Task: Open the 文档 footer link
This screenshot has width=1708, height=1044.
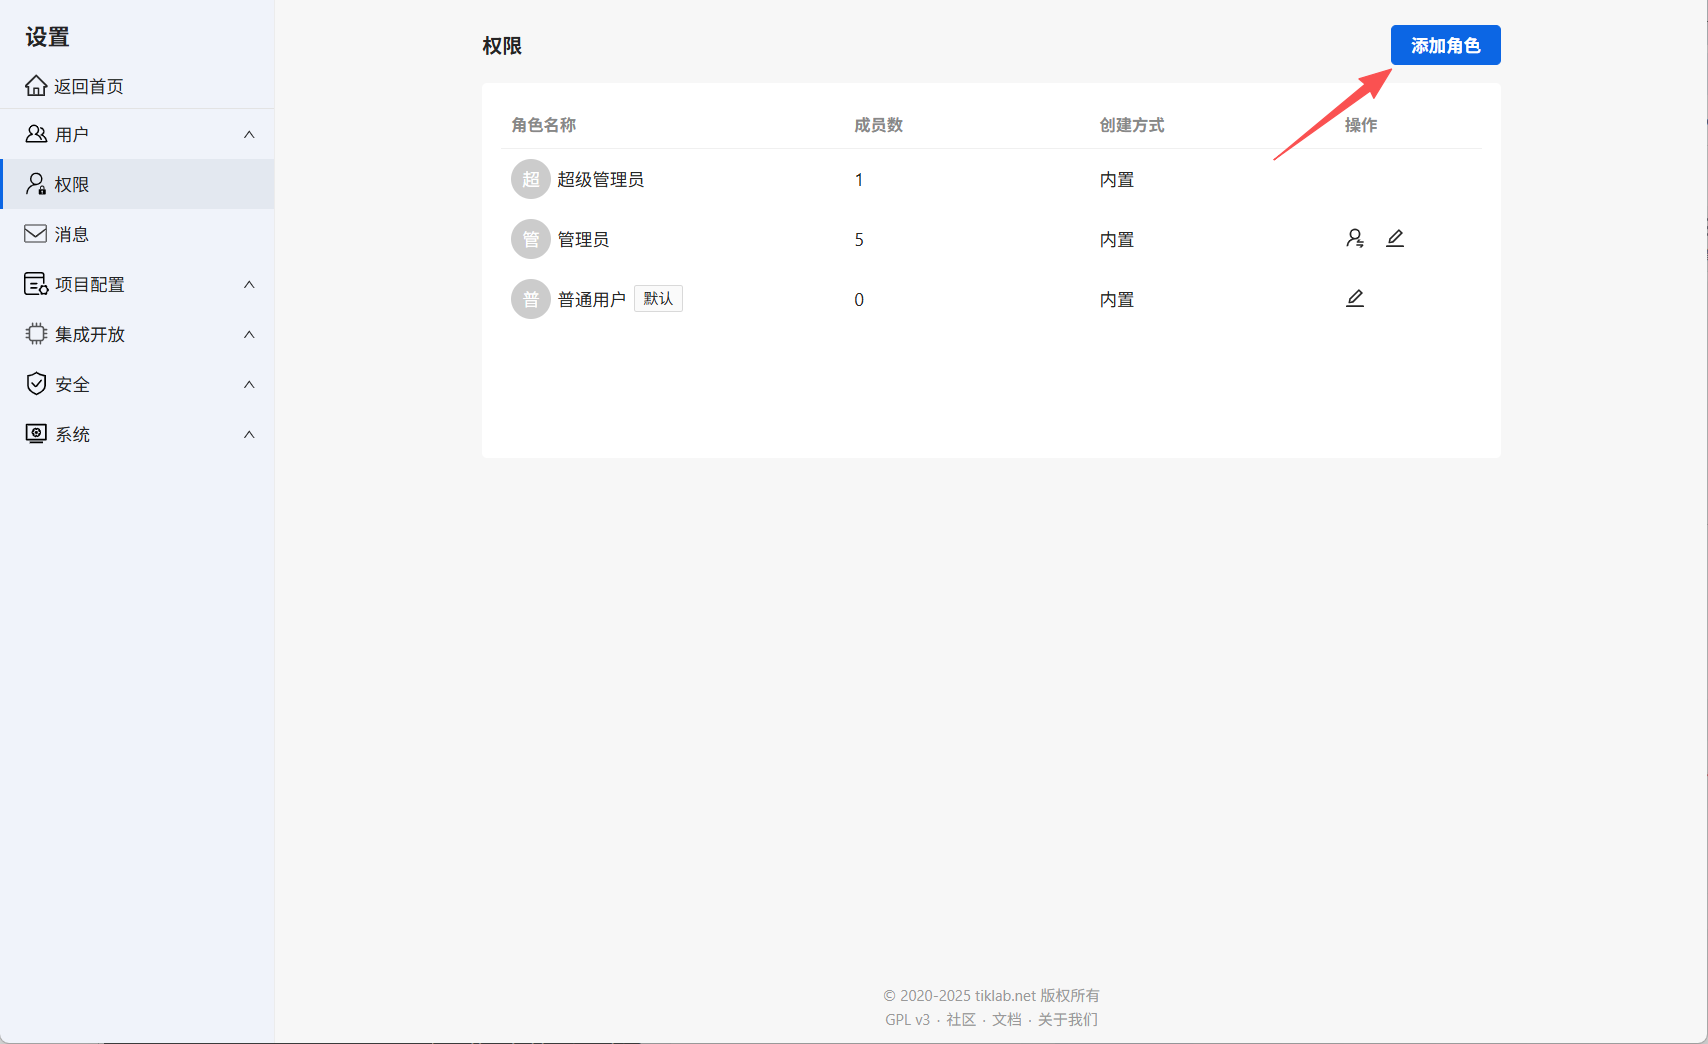Action: [1007, 1019]
